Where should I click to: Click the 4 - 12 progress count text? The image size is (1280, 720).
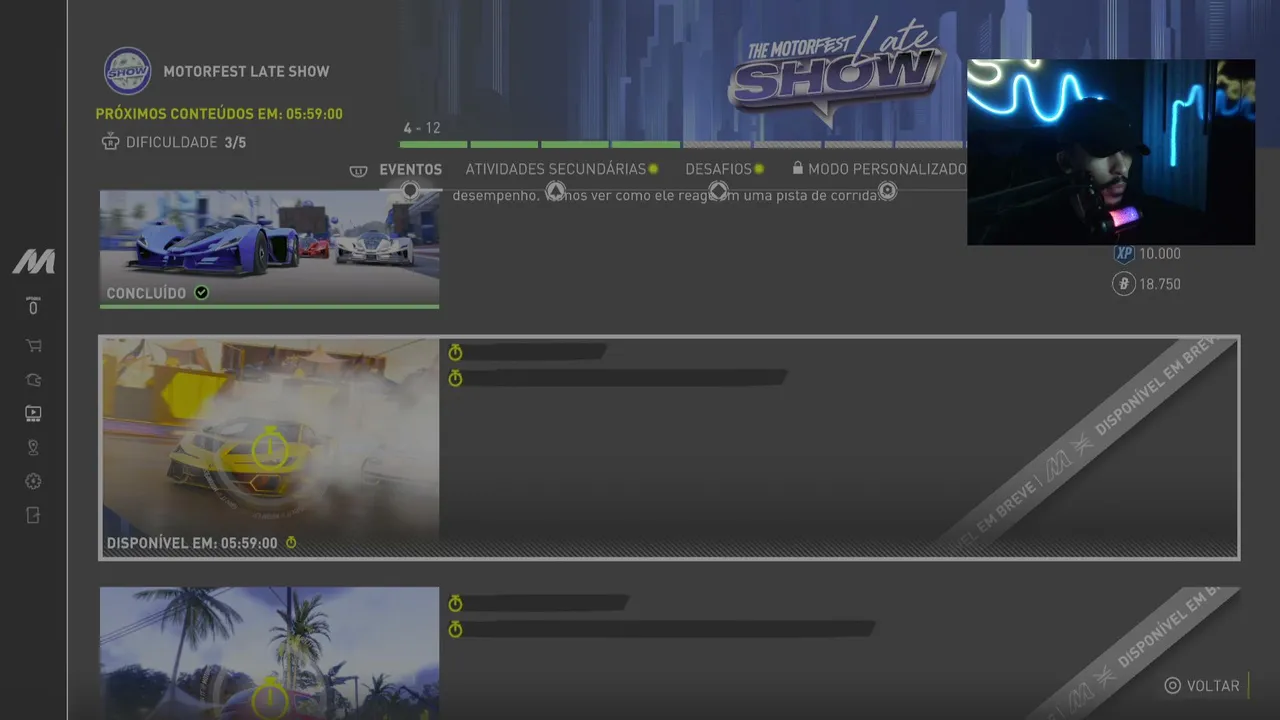point(422,128)
